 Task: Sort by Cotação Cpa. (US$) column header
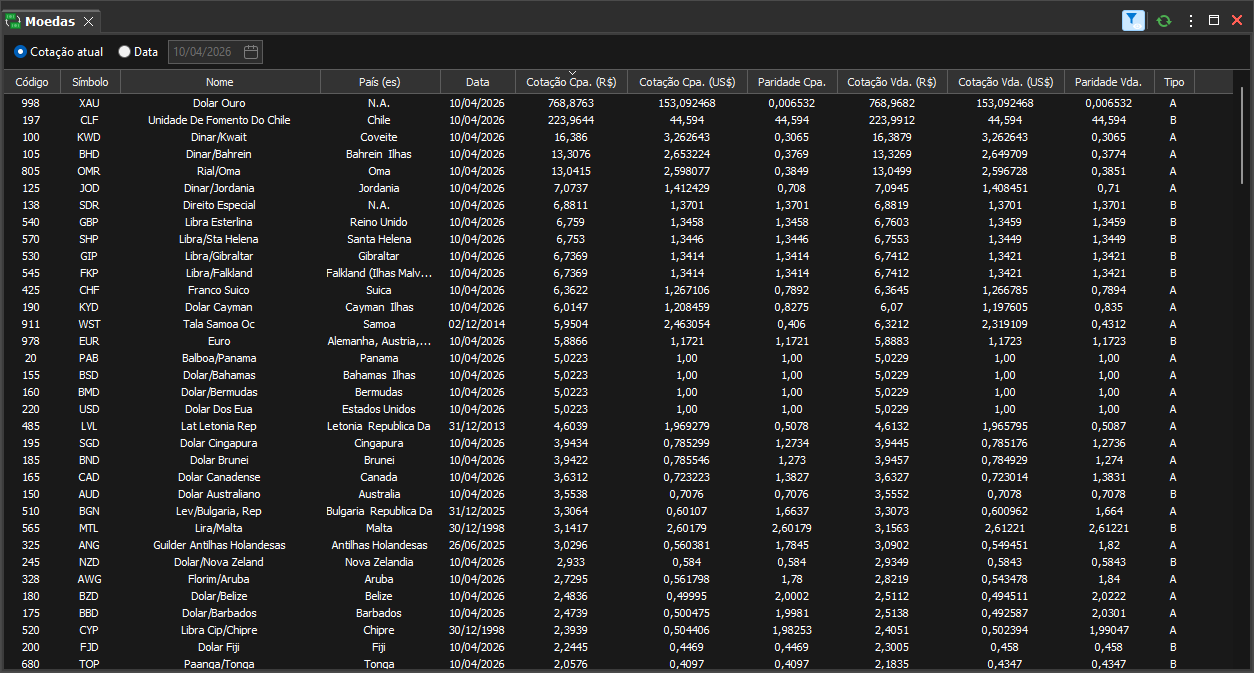pos(687,82)
